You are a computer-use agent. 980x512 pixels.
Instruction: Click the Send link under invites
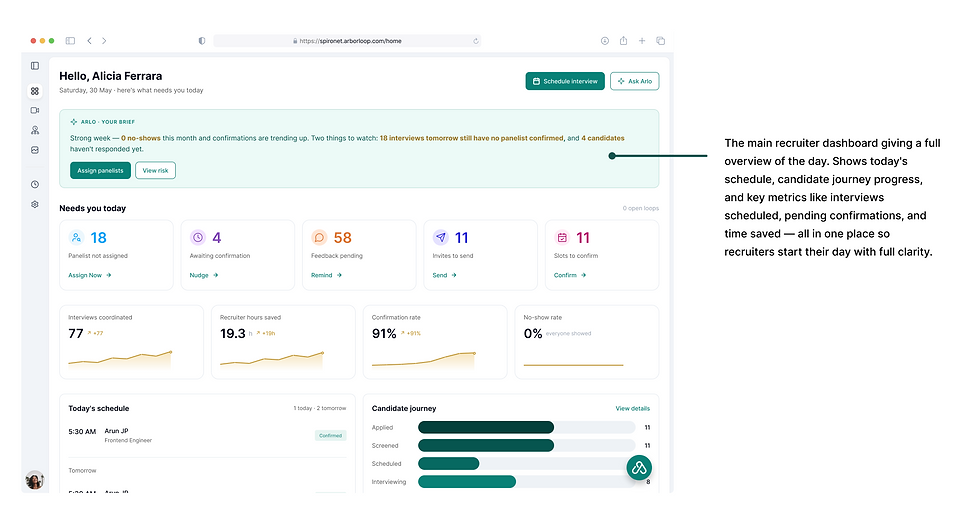pyautogui.click(x=444, y=275)
